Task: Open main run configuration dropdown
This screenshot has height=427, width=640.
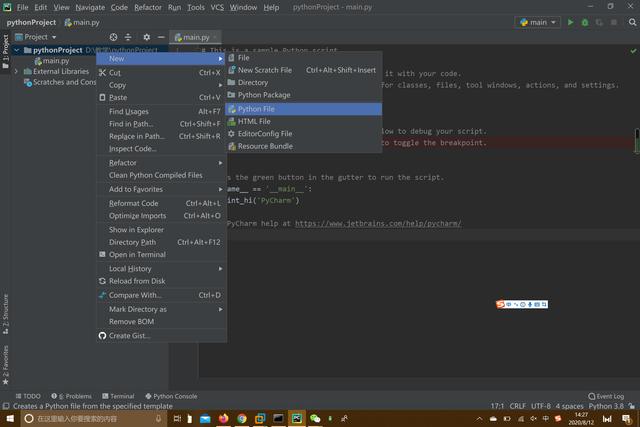Action: (x=538, y=22)
